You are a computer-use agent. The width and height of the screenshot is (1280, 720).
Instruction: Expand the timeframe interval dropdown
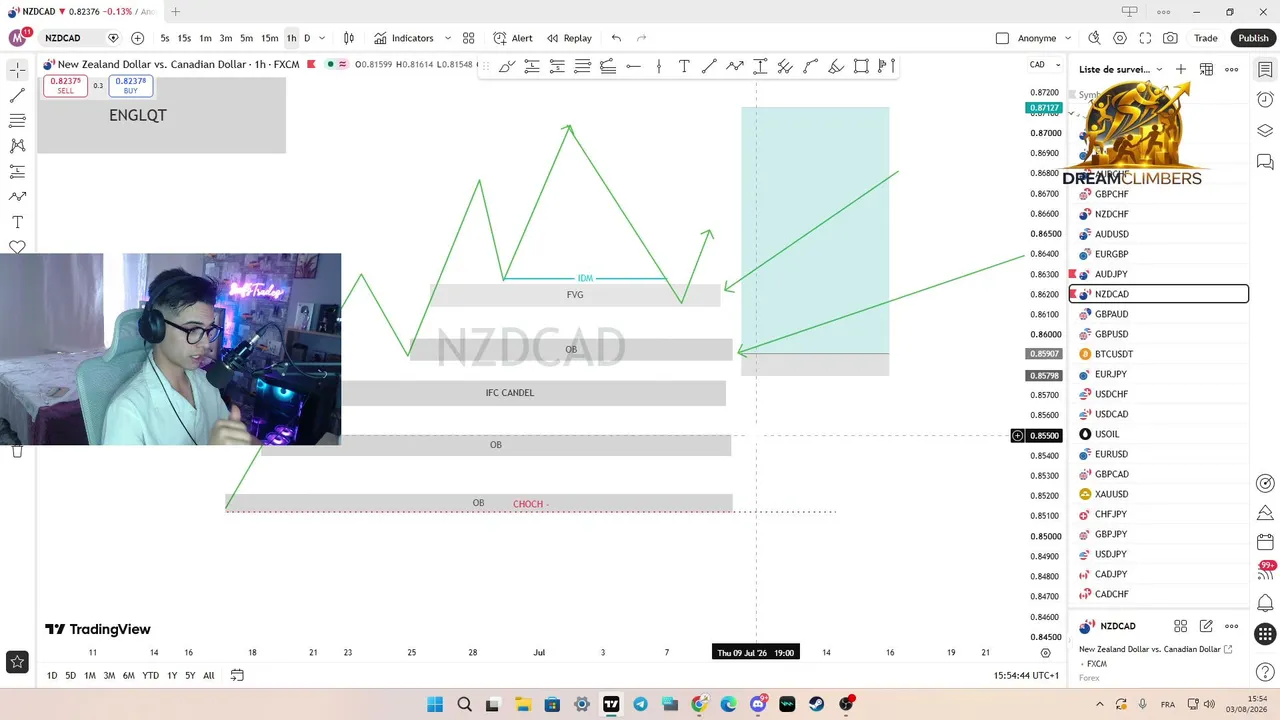pyautogui.click(x=322, y=38)
